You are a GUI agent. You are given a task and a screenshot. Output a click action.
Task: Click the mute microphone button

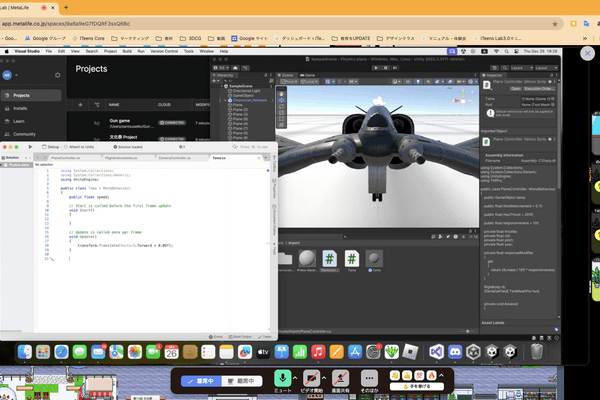[282, 378]
